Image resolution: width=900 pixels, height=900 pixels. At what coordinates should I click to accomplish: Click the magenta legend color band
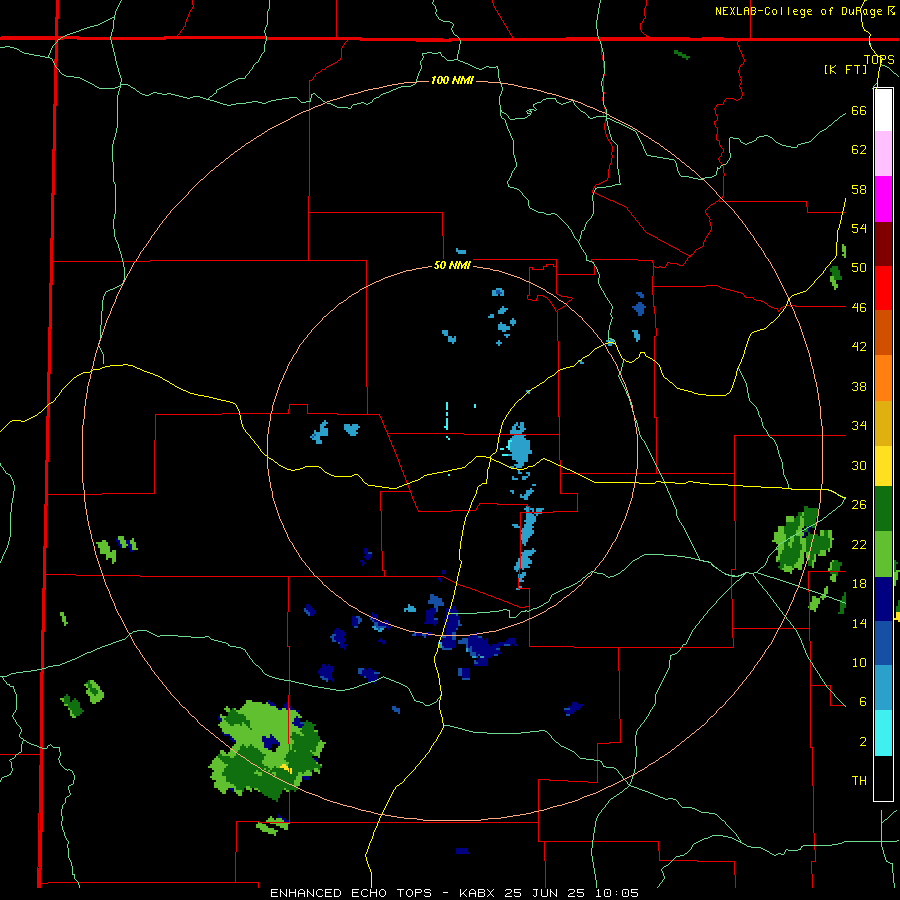(x=883, y=199)
